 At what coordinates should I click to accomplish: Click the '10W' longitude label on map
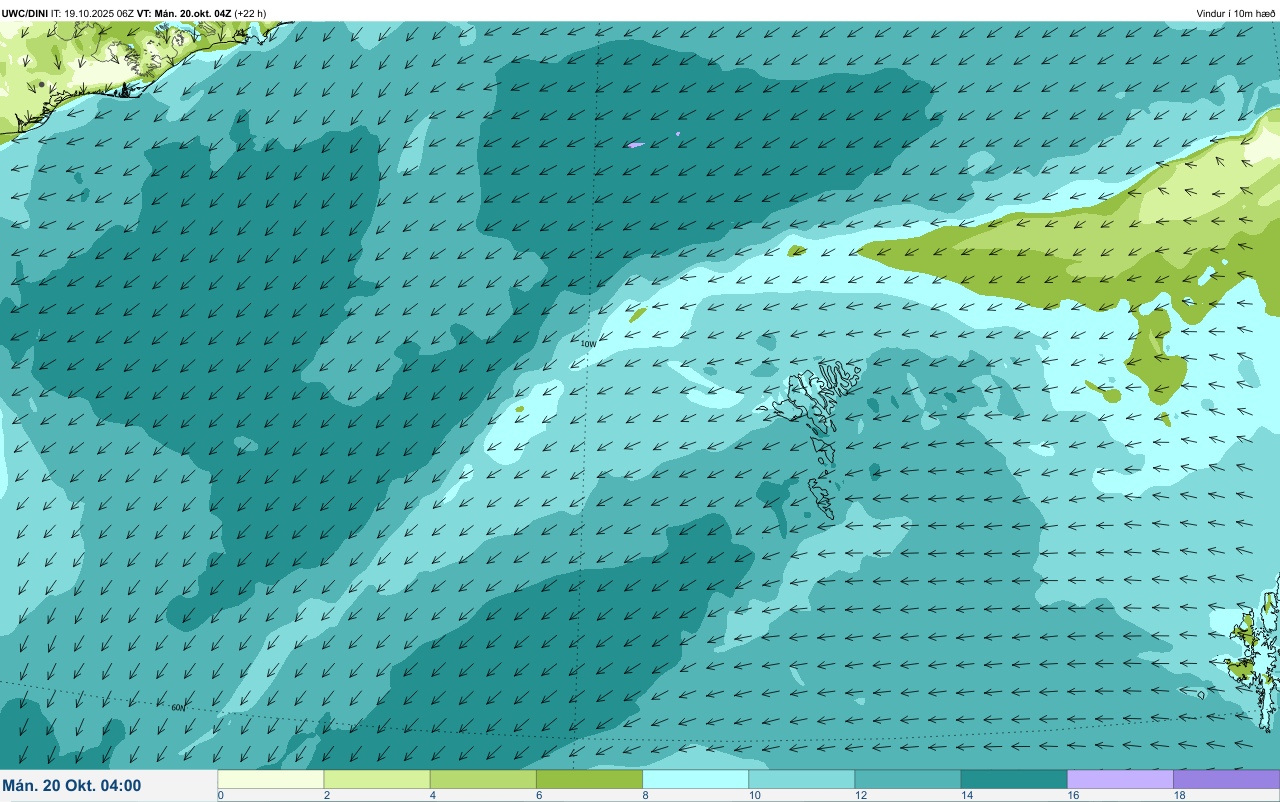(588, 343)
